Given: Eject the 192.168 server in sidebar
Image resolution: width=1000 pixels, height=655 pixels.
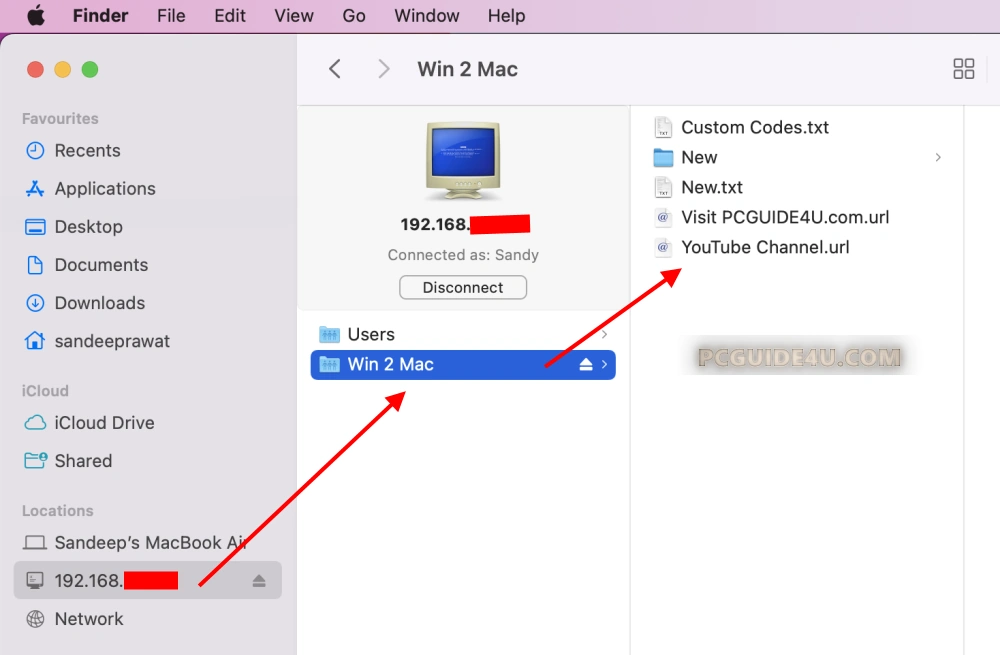Looking at the screenshot, I should pos(259,581).
